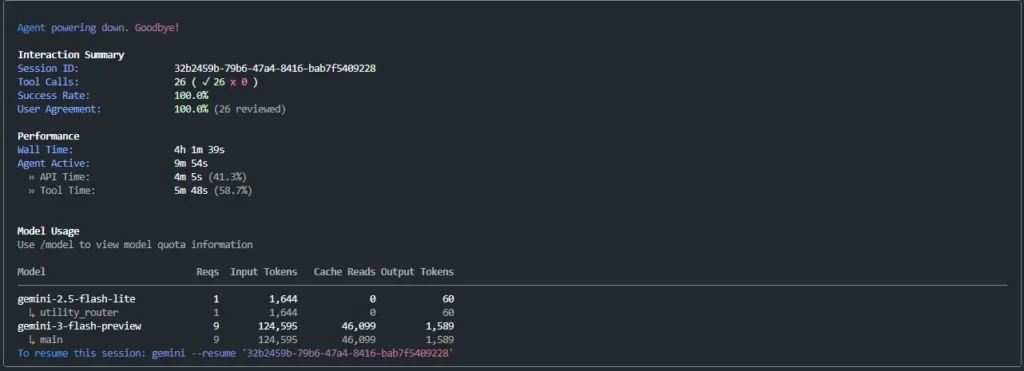The height and width of the screenshot is (371, 1024).
Task: Click the '4h 1m 39s' wall time value
Action: click(199, 150)
